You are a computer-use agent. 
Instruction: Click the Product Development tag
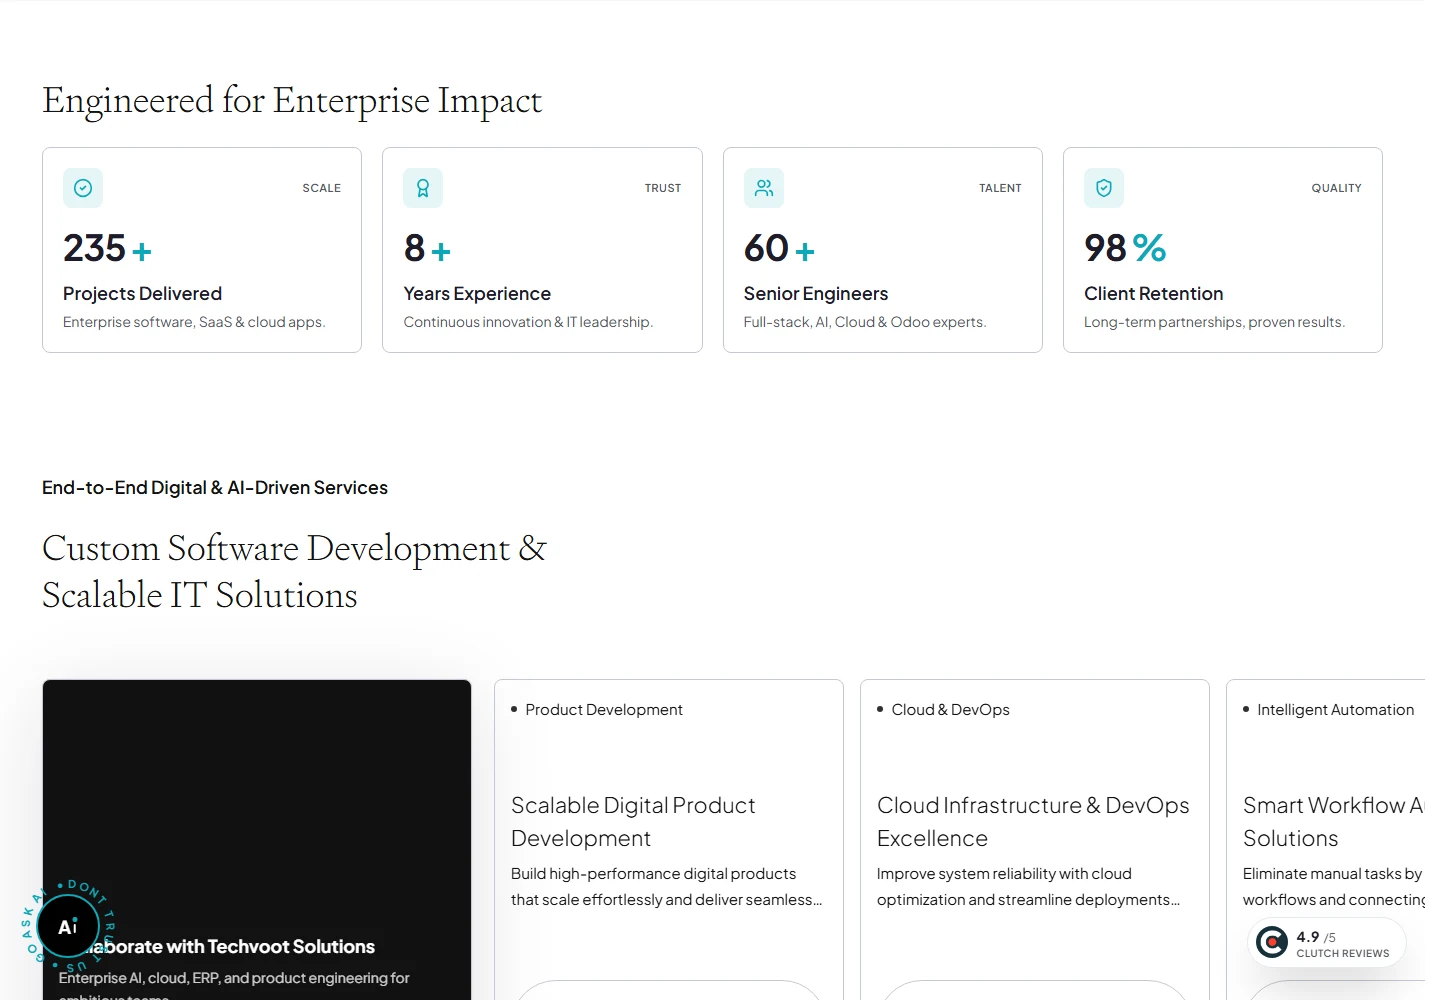[x=604, y=710]
